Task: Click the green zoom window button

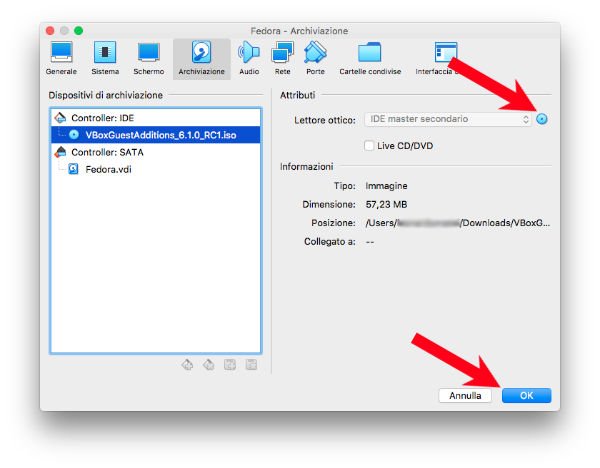Action: (78, 31)
